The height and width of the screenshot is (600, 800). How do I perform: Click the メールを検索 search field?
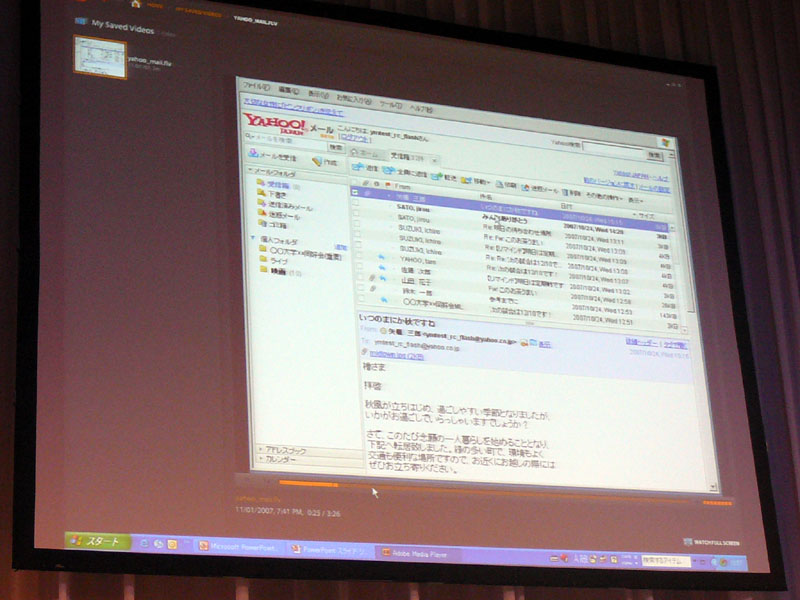point(286,141)
